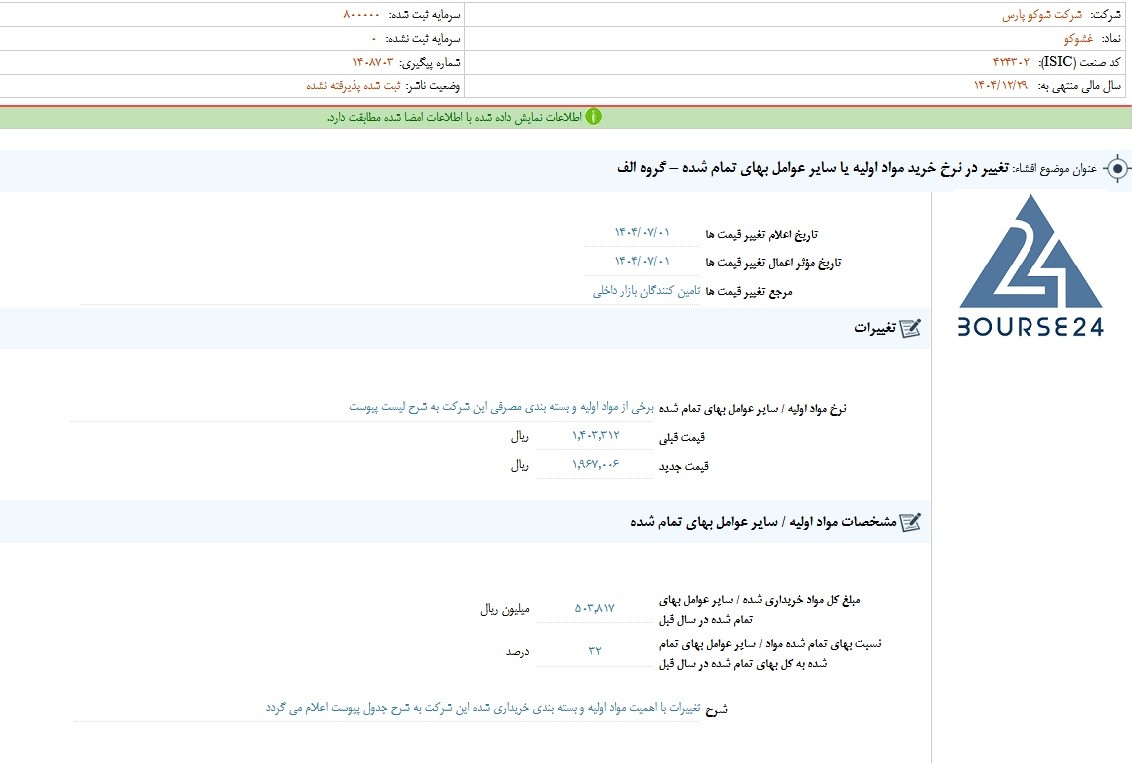Click the شرح label
1132x763 pixels.
tap(716, 710)
